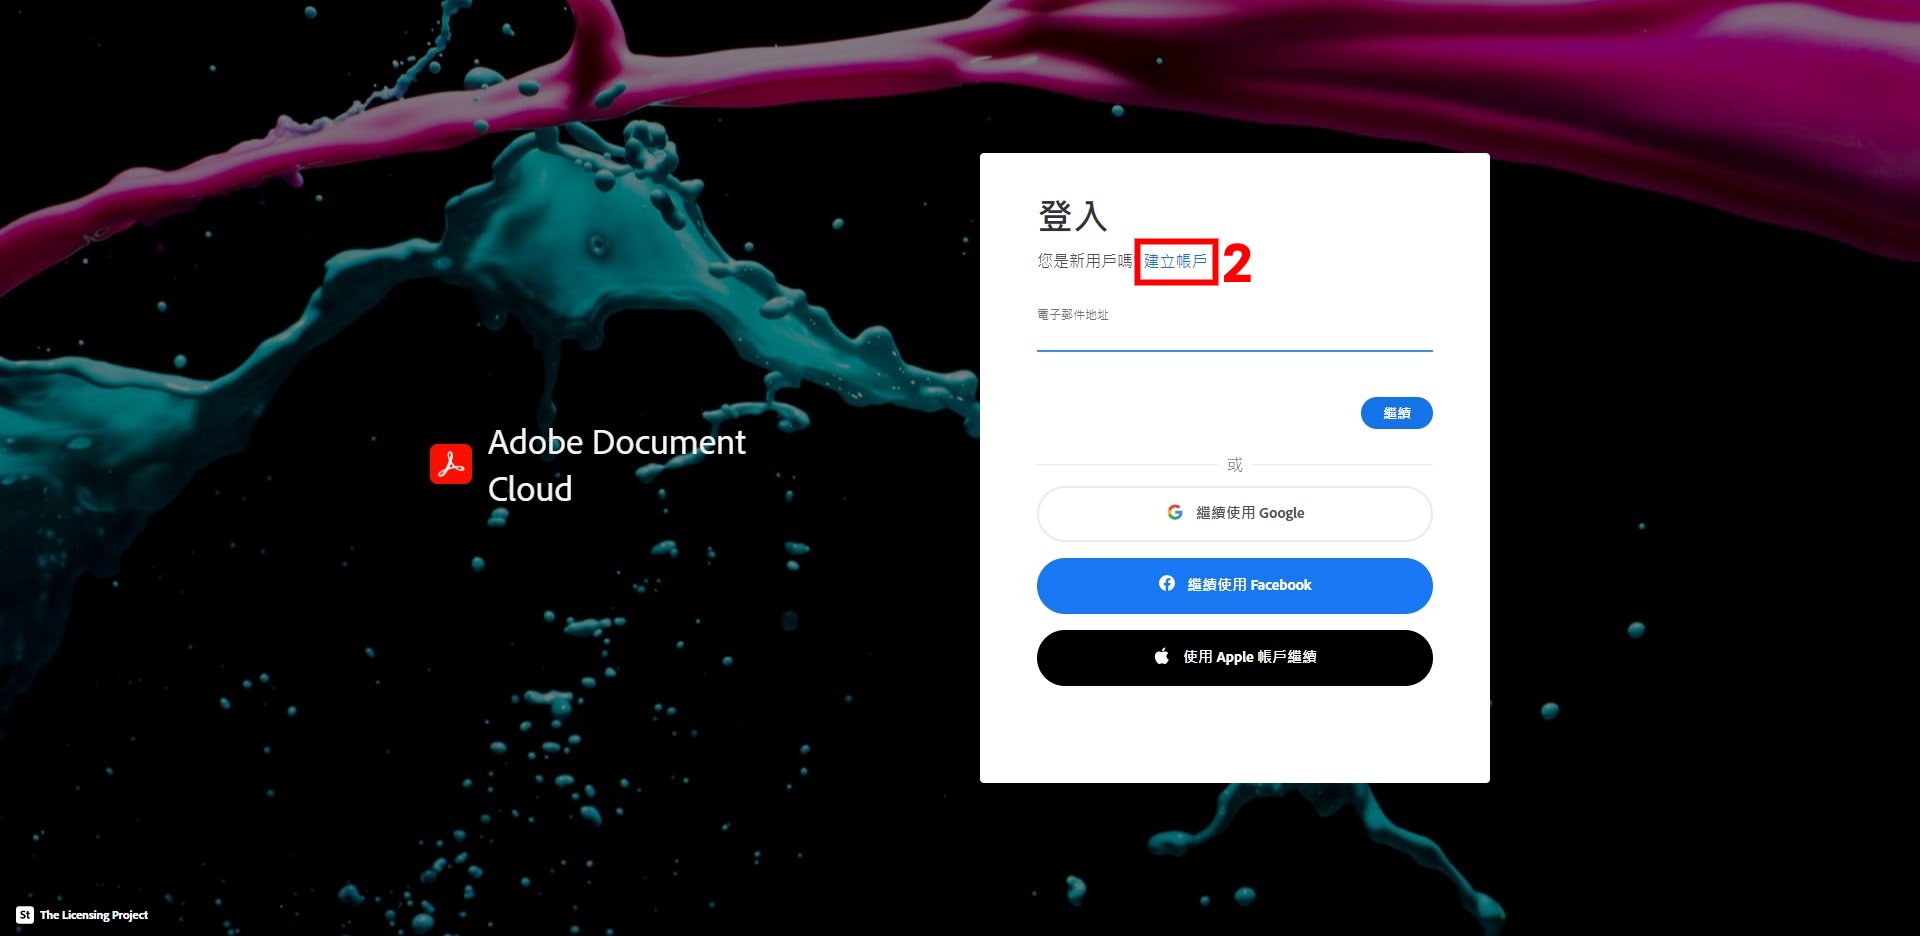Click the Apple logo icon

click(1162, 657)
